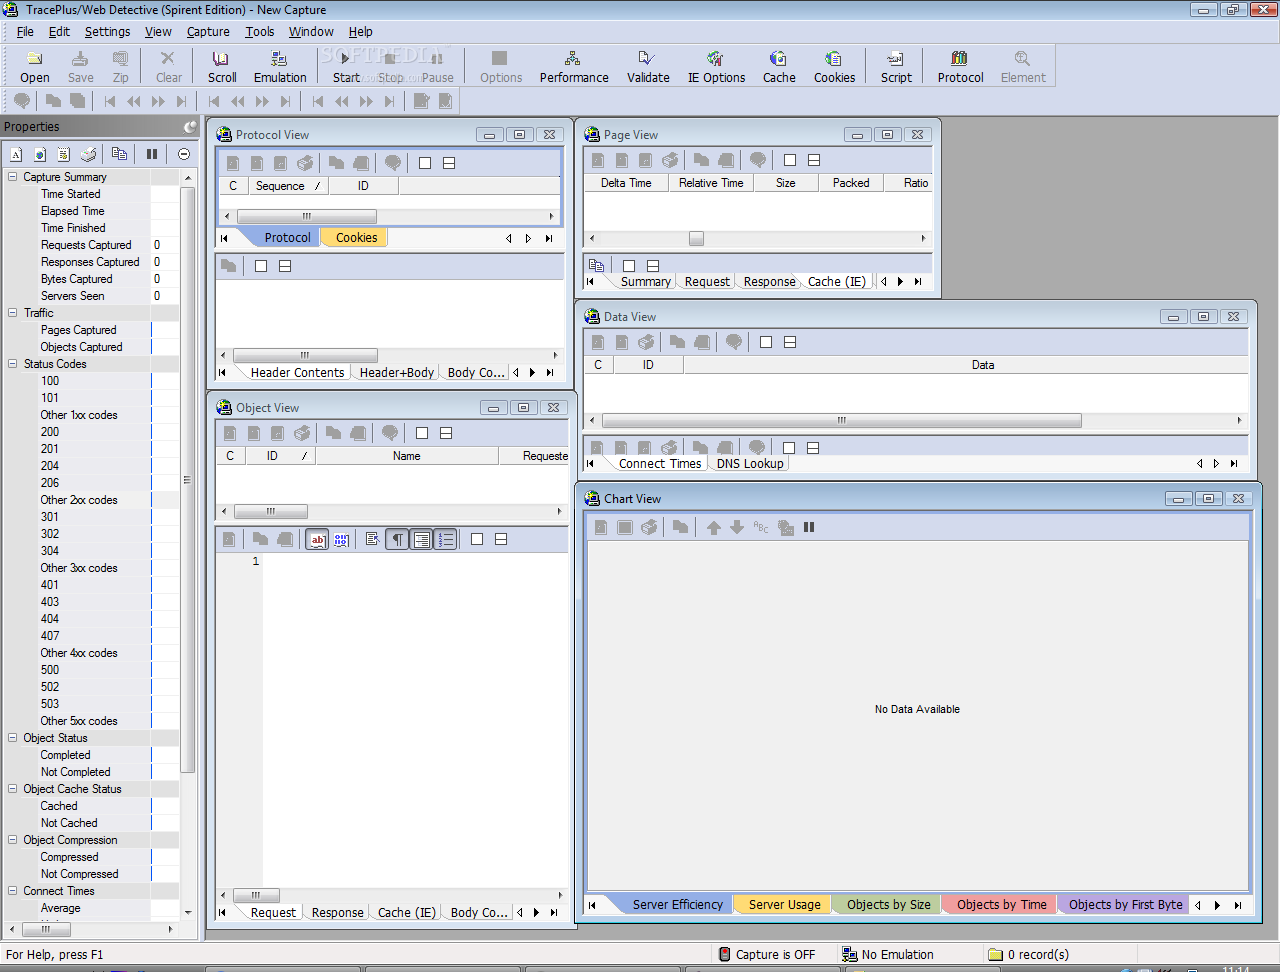Toggle the paragraph marks button in Object View
1280x972 pixels.
[x=397, y=539]
